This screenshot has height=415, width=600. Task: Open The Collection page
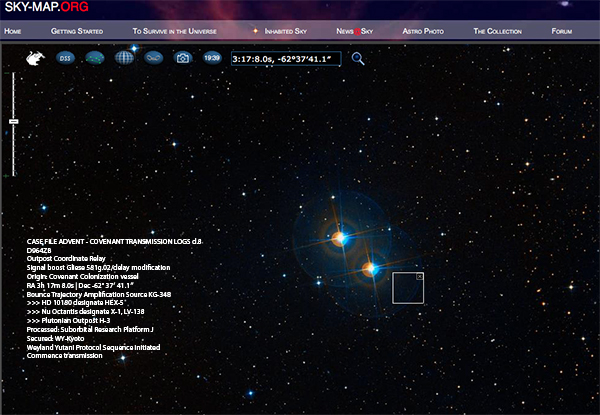tap(497, 32)
